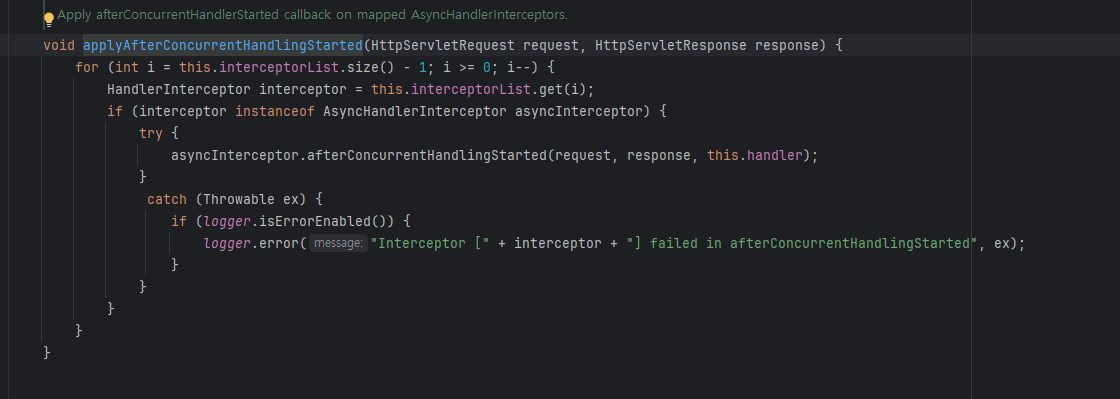The height and width of the screenshot is (399, 1120).
Task: Click the 'message:' parameter inlay hint
Action: (339, 243)
